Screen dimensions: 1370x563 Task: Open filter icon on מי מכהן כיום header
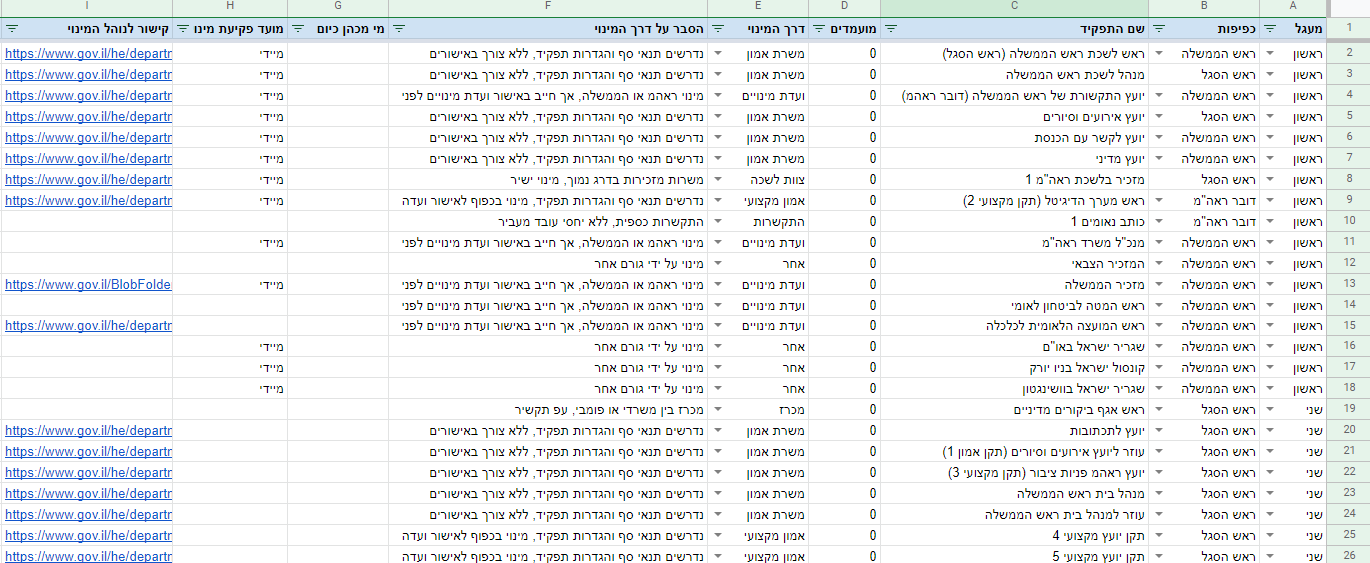pyautogui.click(x=298, y=30)
